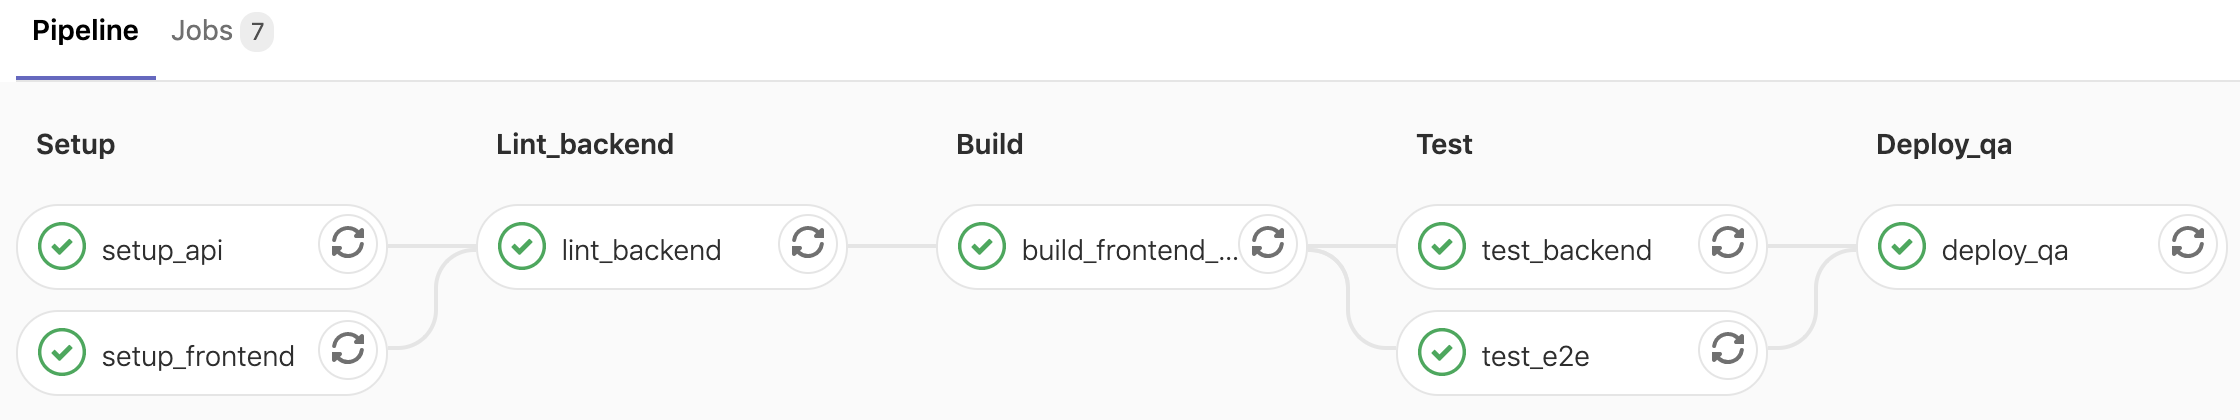The height and width of the screenshot is (420, 2240).
Task: Open the setup_frontend job details
Action: tap(198, 356)
